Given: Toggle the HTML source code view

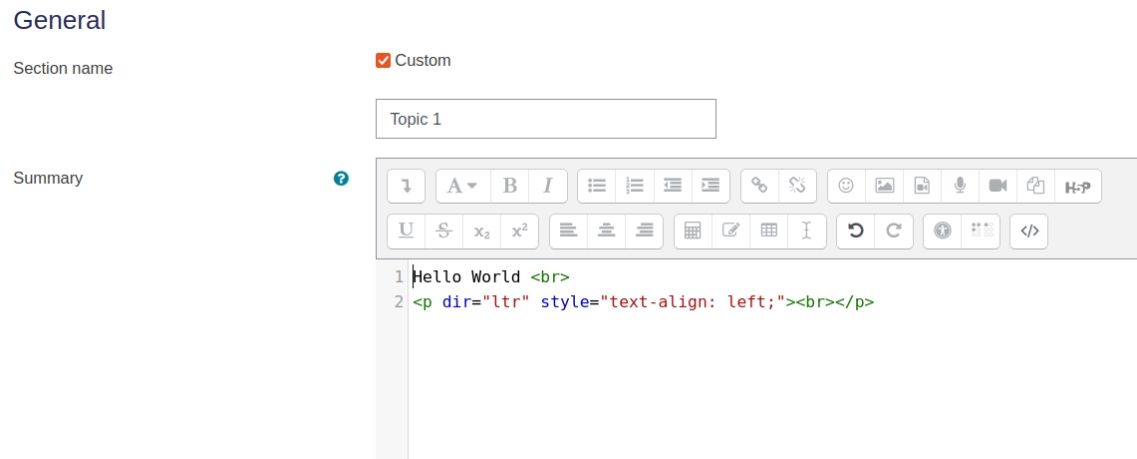Looking at the screenshot, I should [1029, 231].
